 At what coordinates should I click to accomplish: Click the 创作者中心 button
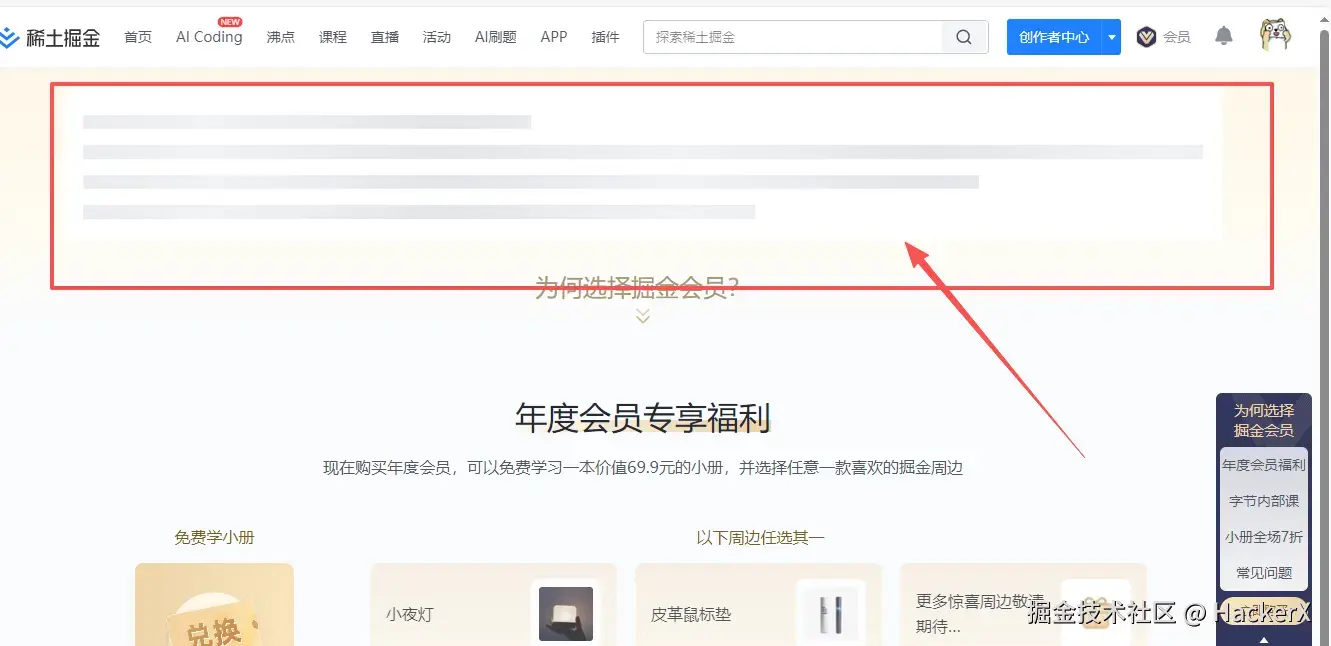point(1055,36)
